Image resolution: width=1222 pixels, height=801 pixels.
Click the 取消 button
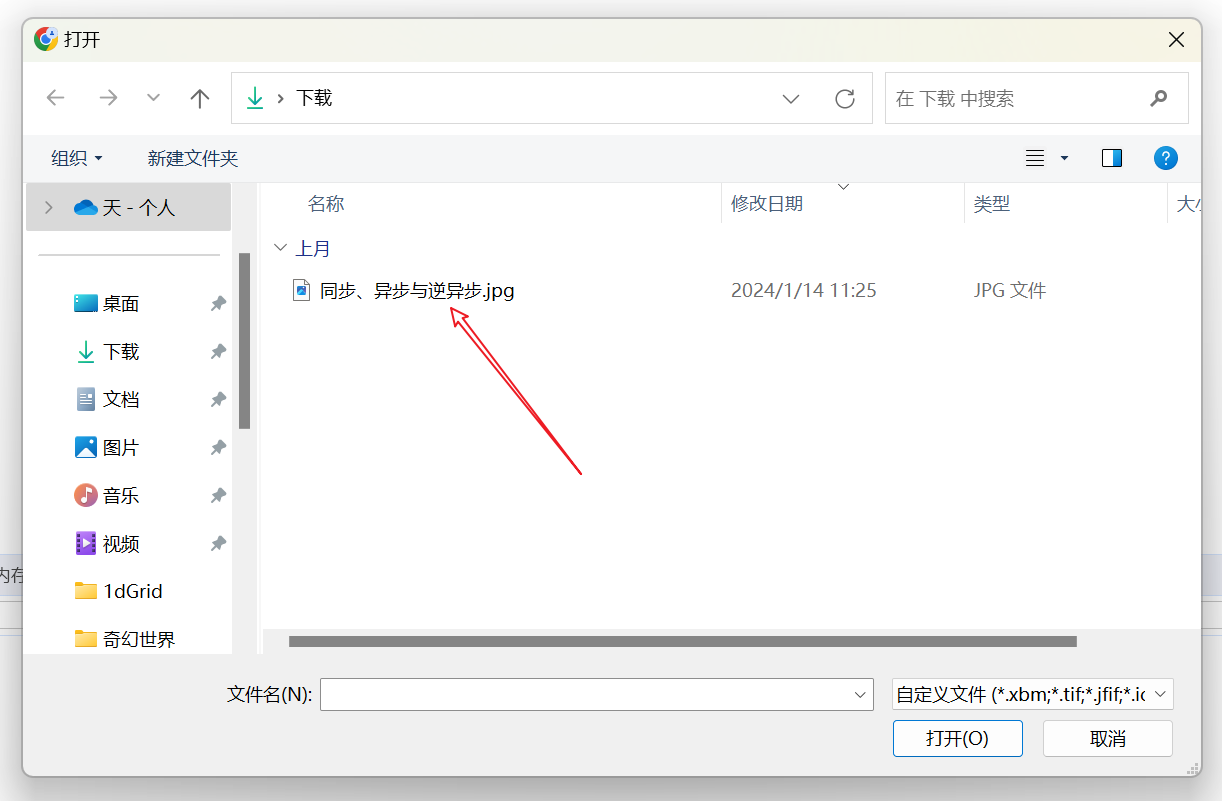(1108, 739)
